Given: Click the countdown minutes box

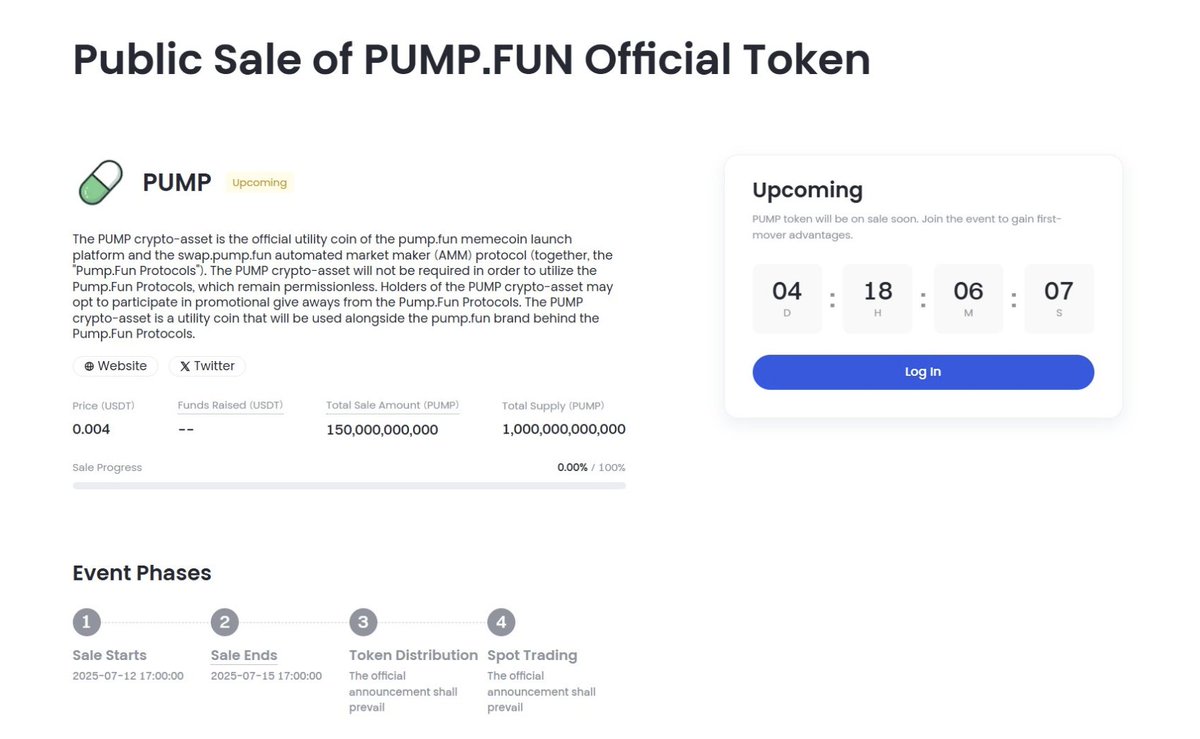Looking at the screenshot, I should 968,298.
